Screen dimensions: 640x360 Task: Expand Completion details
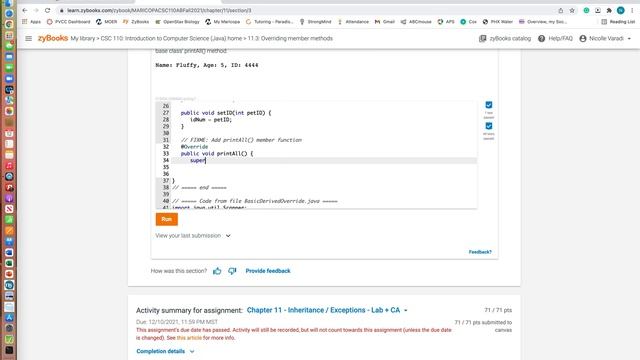pyautogui.click(x=165, y=351)
